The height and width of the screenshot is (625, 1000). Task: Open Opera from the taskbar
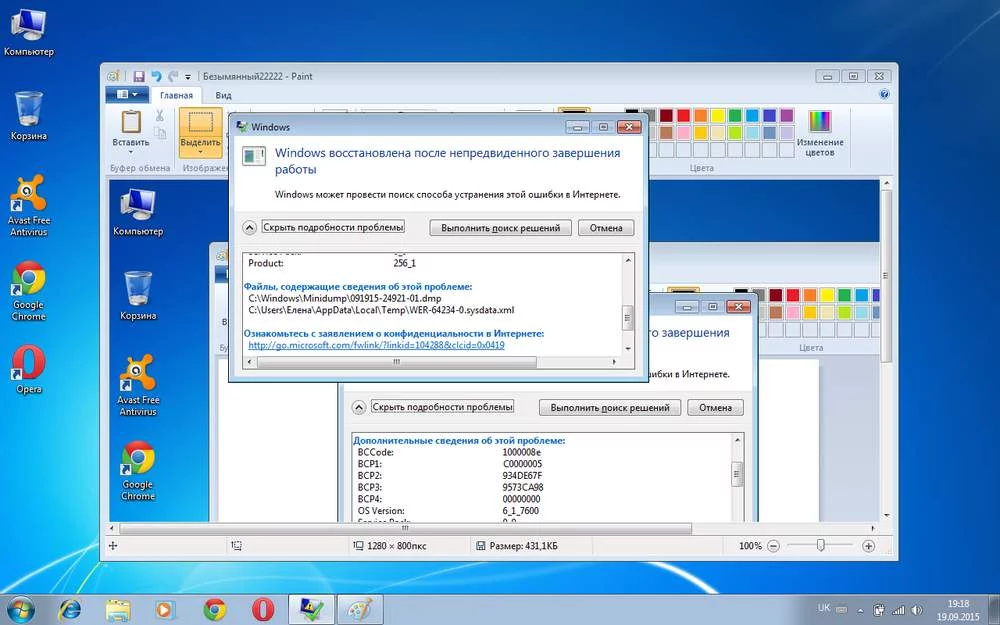point(261,608)
